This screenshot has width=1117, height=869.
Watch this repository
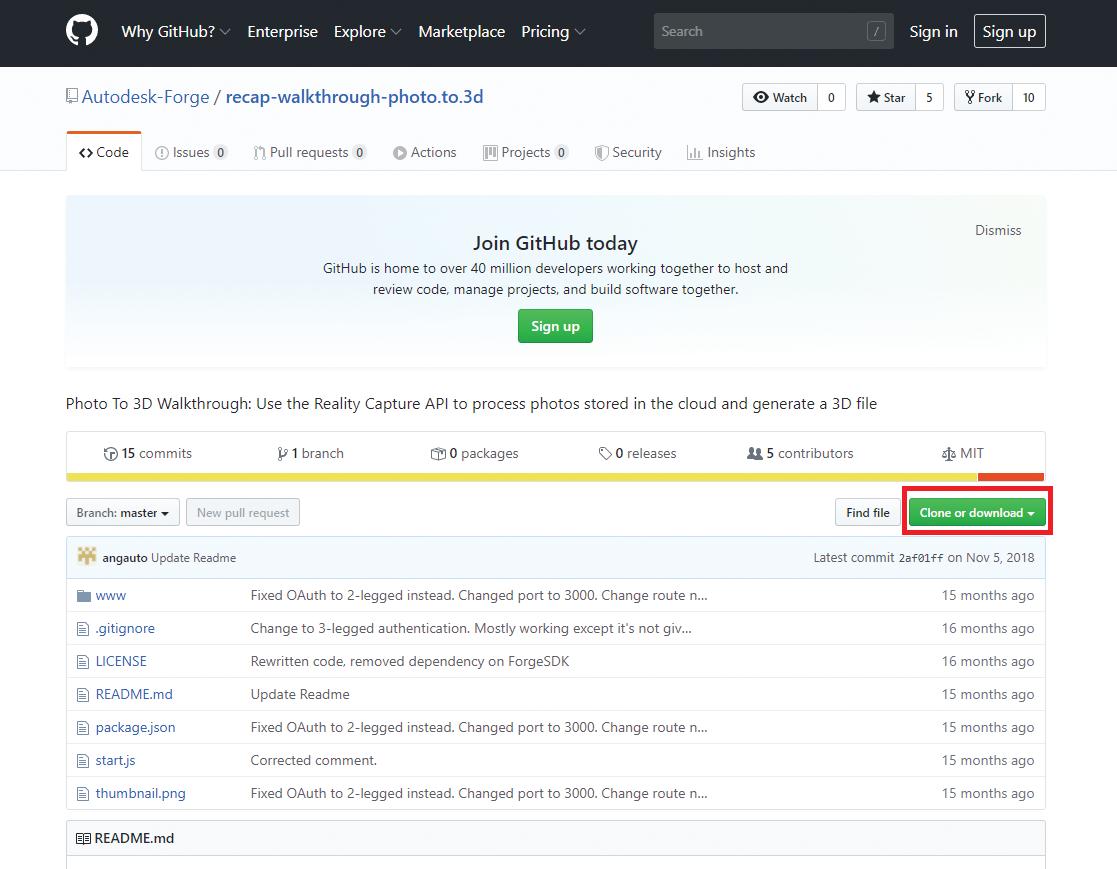coord(780,98)
